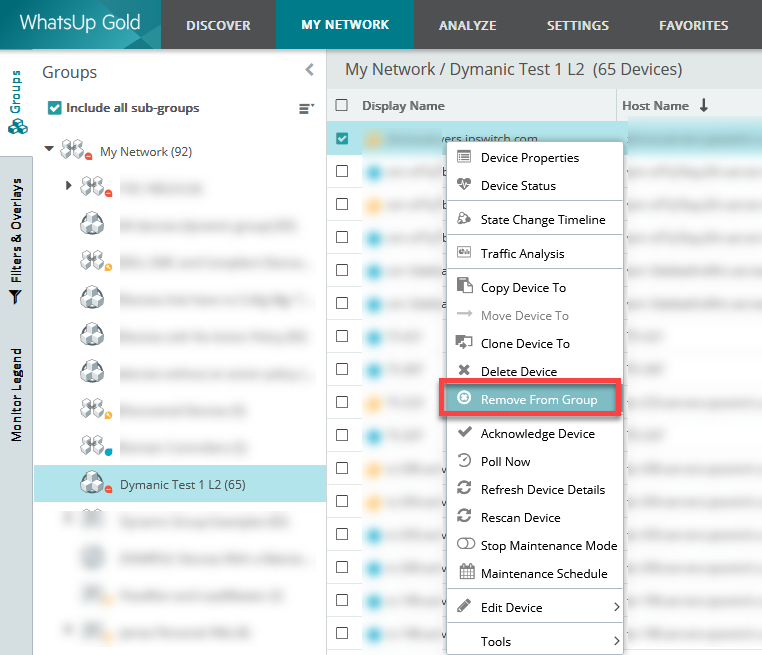Click the Rescan Device arrows icon
Screen dimensions: 762x655
(x=464, y=516)
